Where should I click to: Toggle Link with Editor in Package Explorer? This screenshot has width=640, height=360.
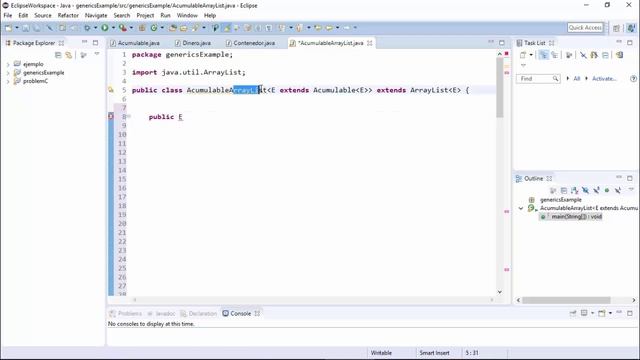[x=69, y=55]
